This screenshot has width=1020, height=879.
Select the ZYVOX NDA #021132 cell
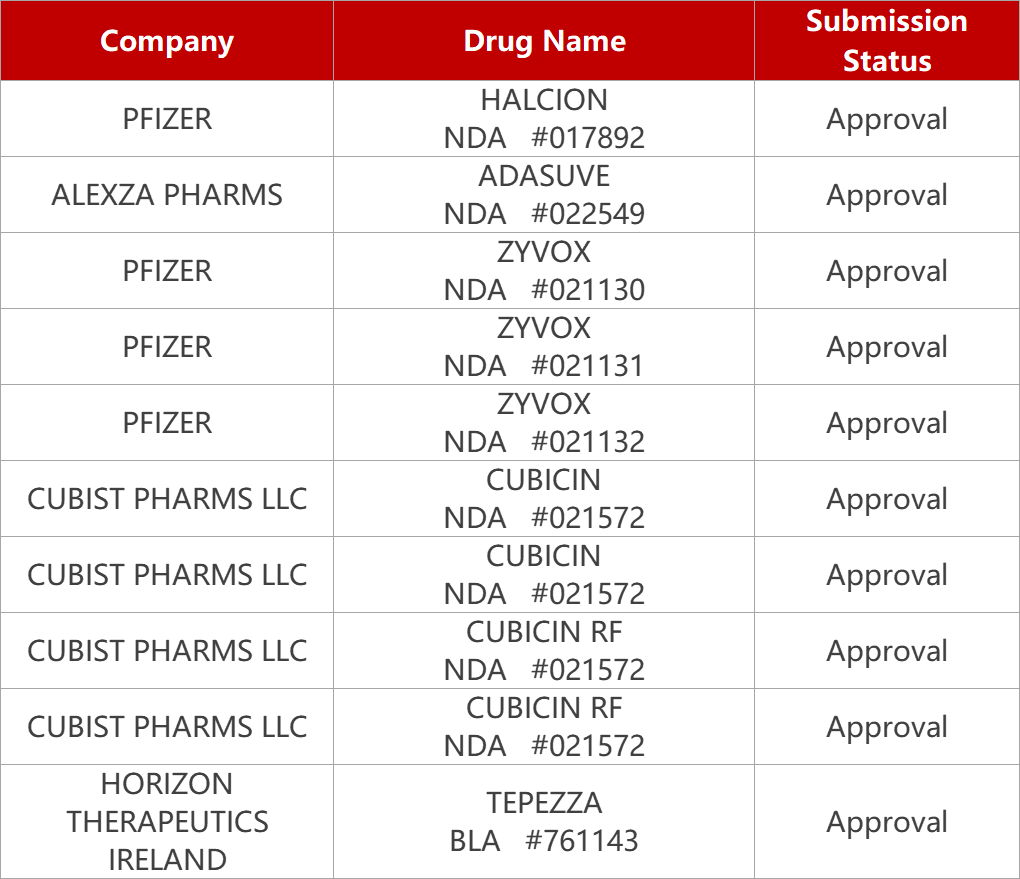click(544, 423)
